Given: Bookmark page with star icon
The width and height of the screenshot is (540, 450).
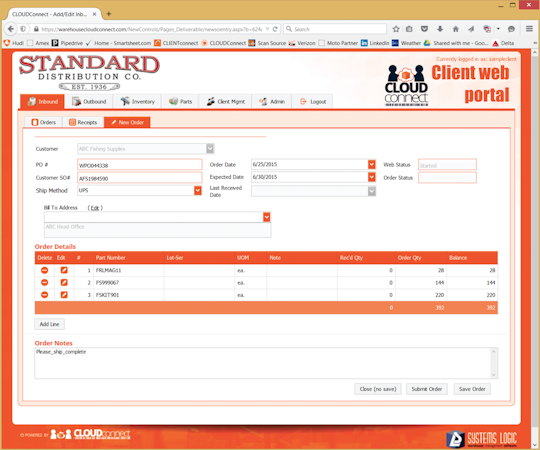Looking at the screenshot, I should 396,29.
